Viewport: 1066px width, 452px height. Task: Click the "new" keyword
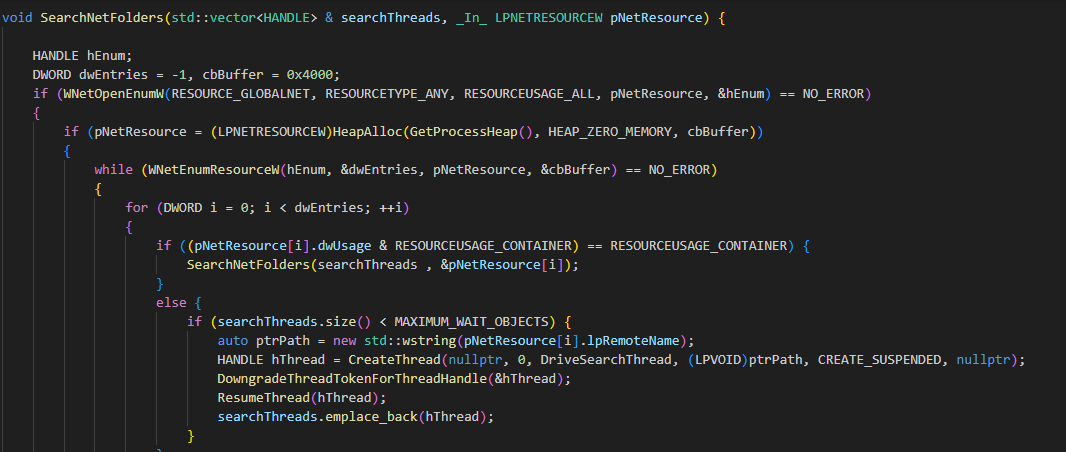tap(345, 341)
